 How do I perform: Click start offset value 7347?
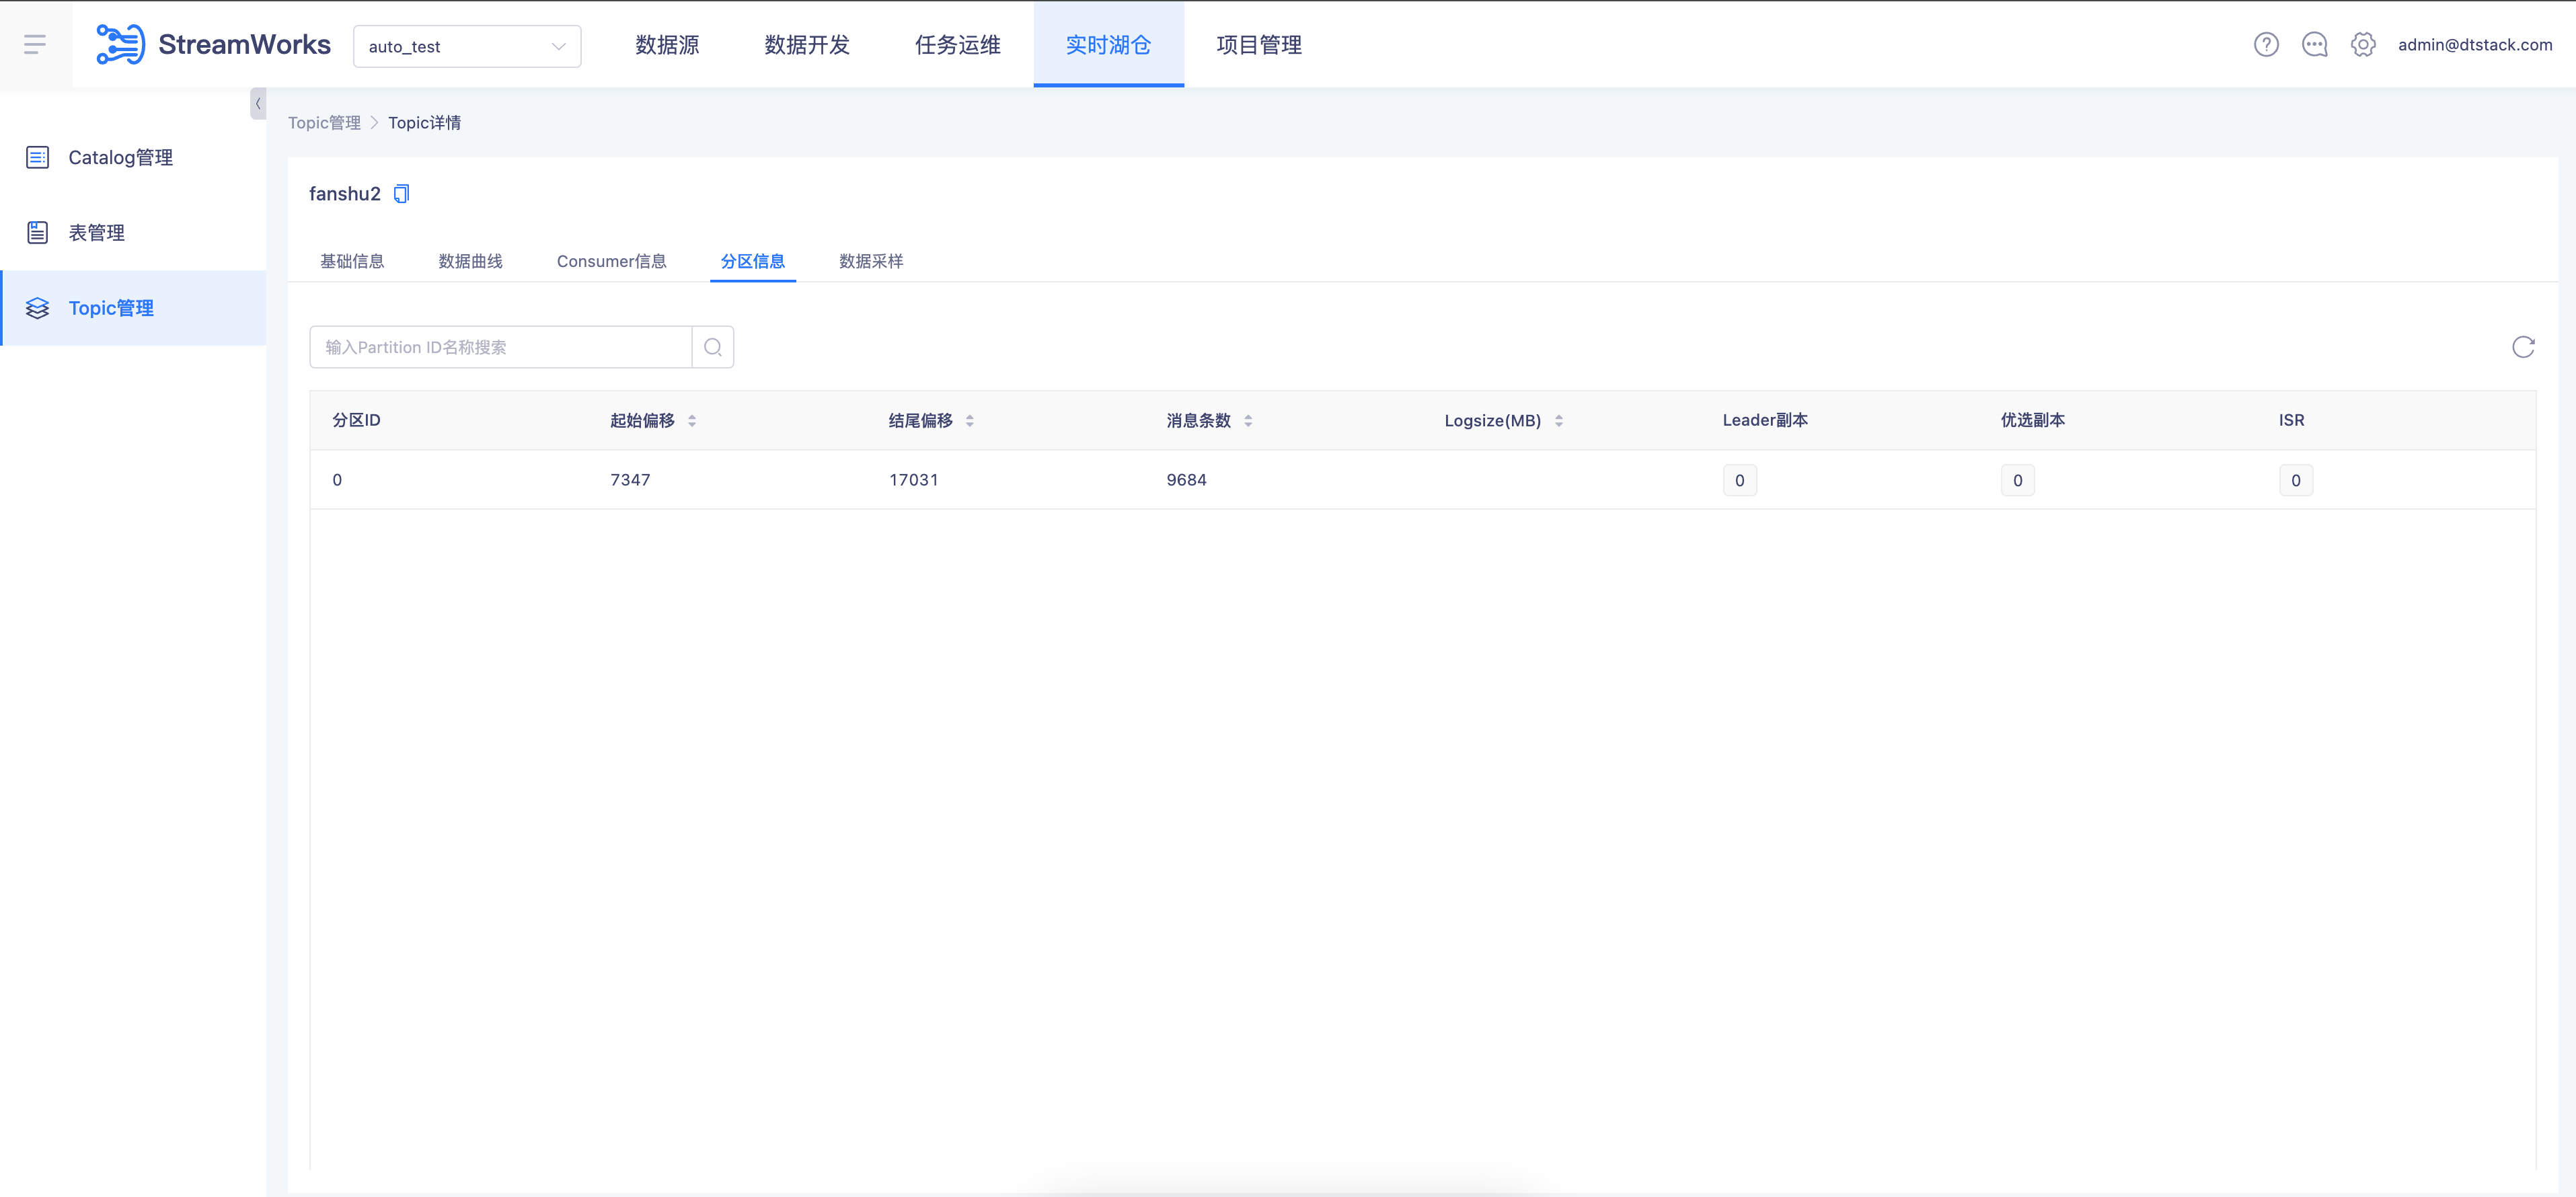click(630, 480)
